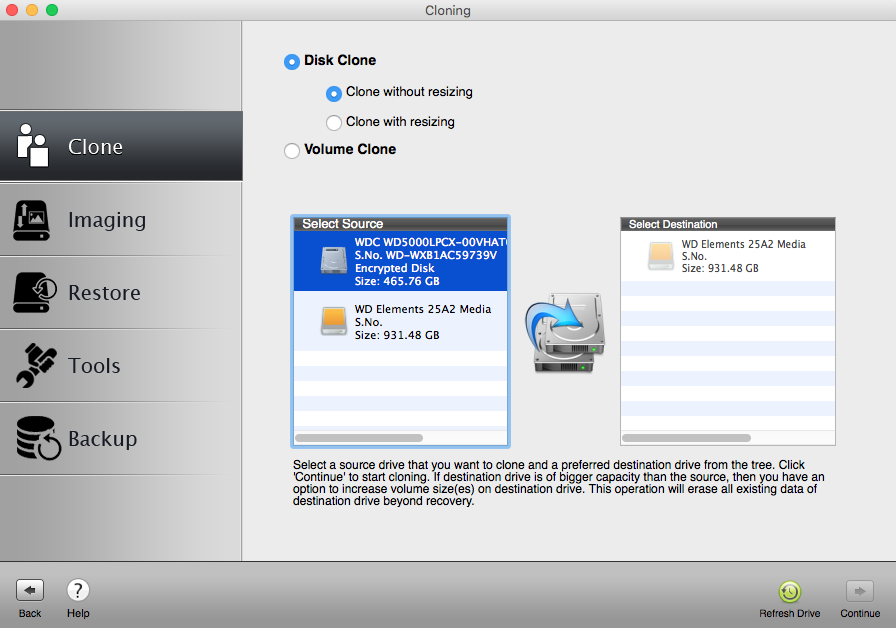Click WD Elements drive icon in destination list
The image size is (896, 628).
[x=661, y=256]
